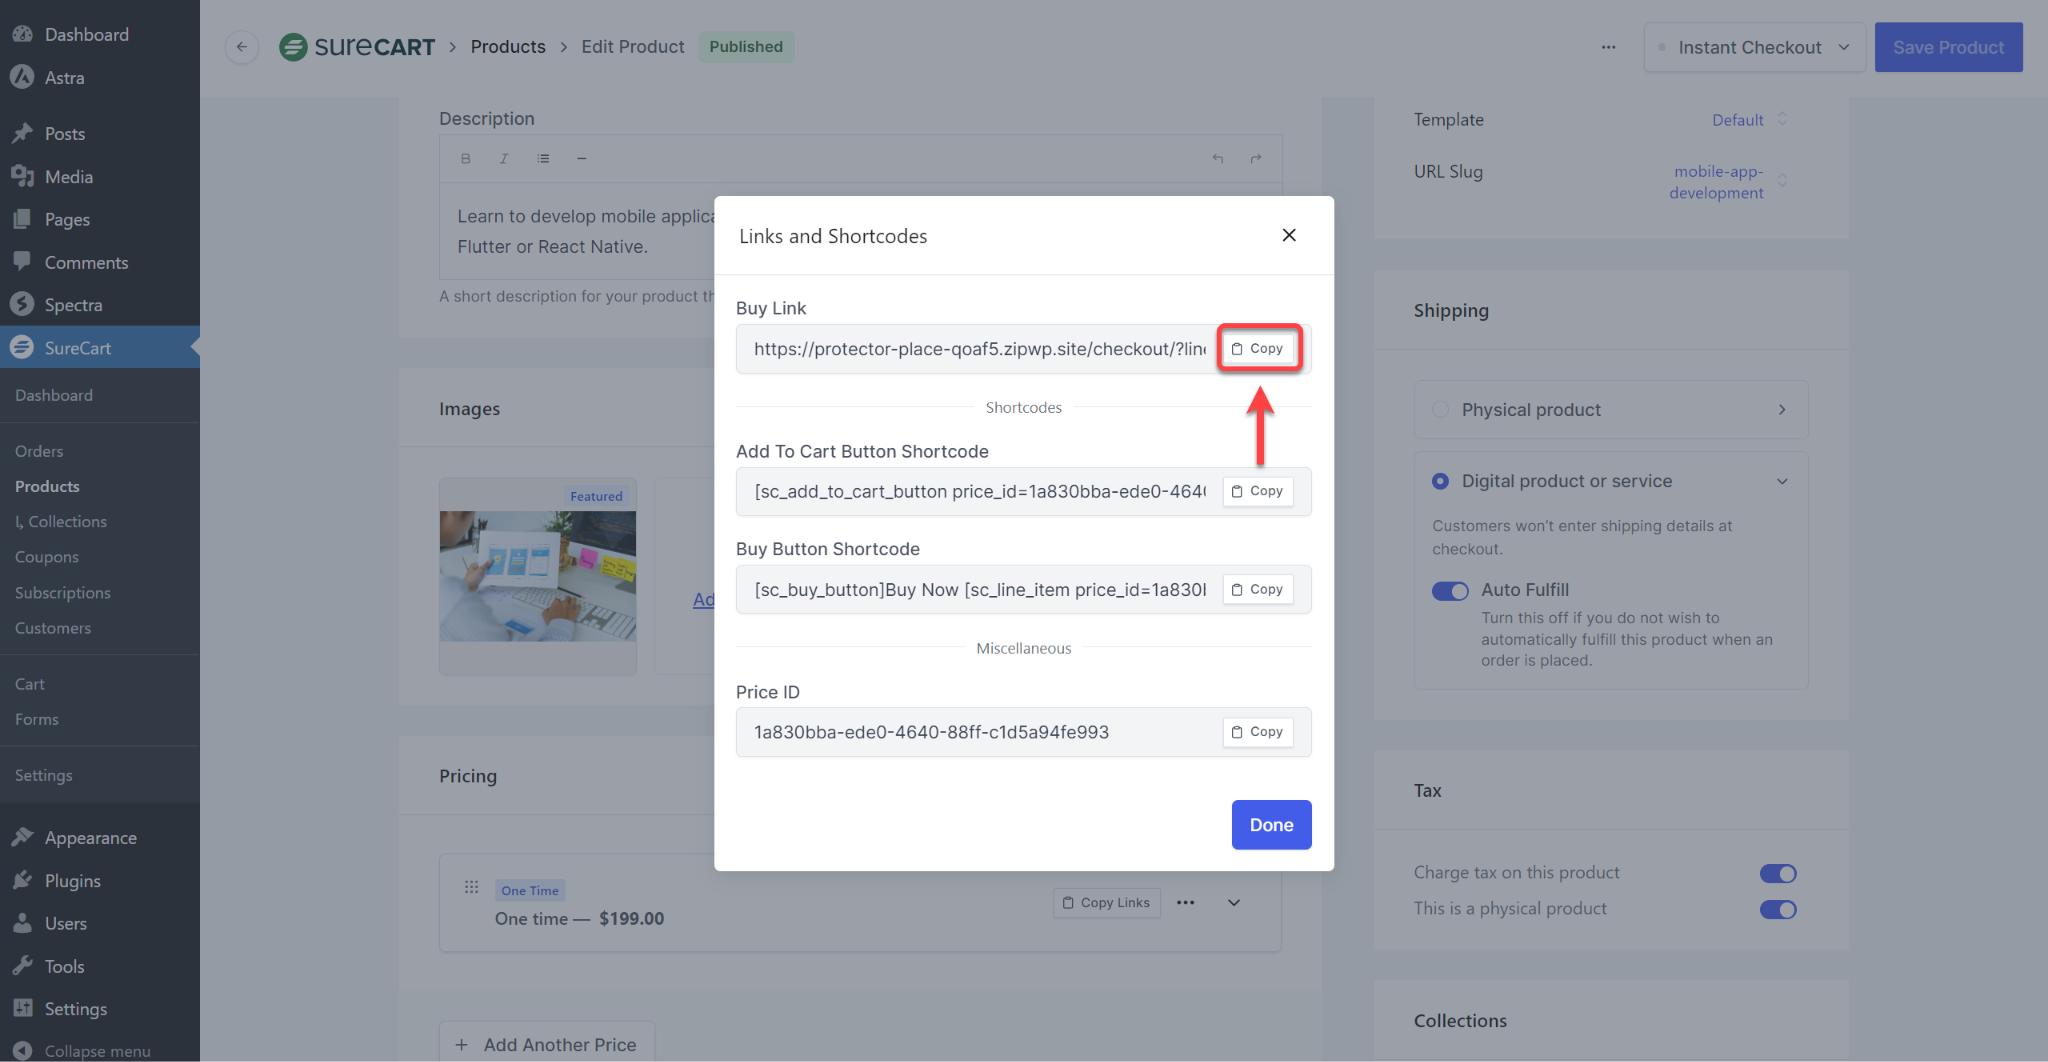2048x1062 pixels.
Task: Collapse the Digital product or service section
Action: 1782,481
